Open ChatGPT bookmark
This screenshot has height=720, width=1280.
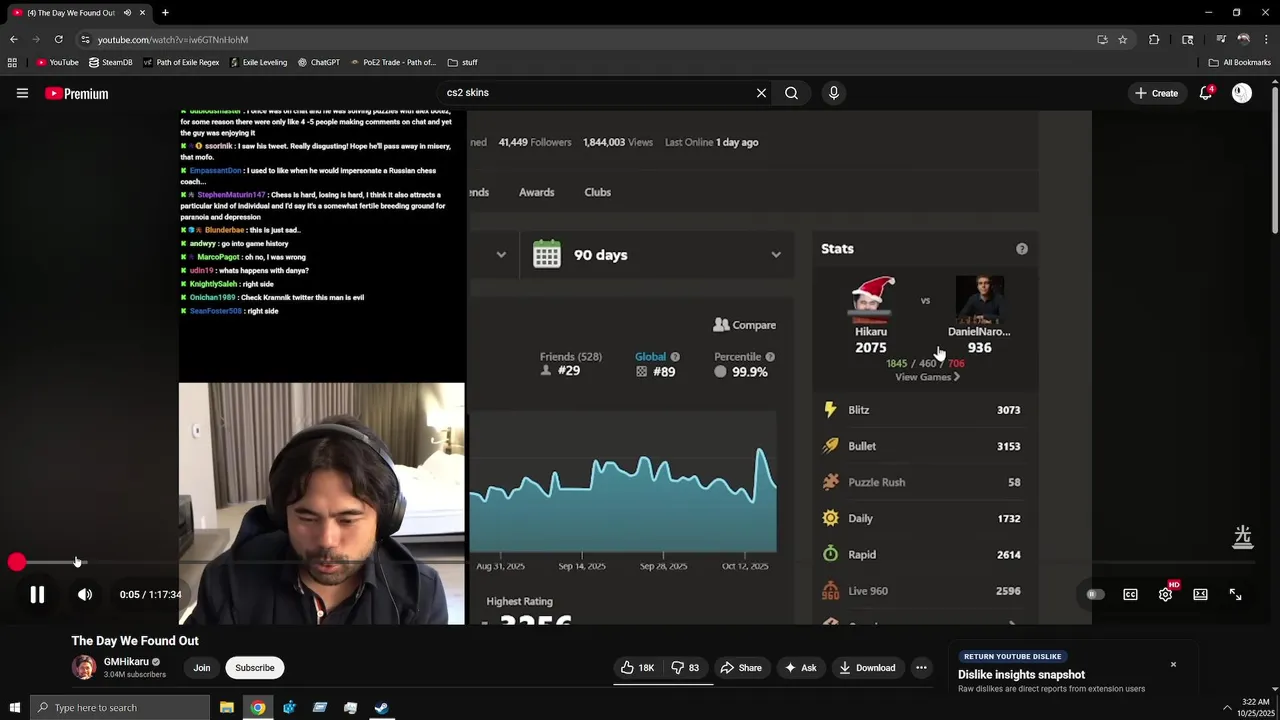pos(319,62)
